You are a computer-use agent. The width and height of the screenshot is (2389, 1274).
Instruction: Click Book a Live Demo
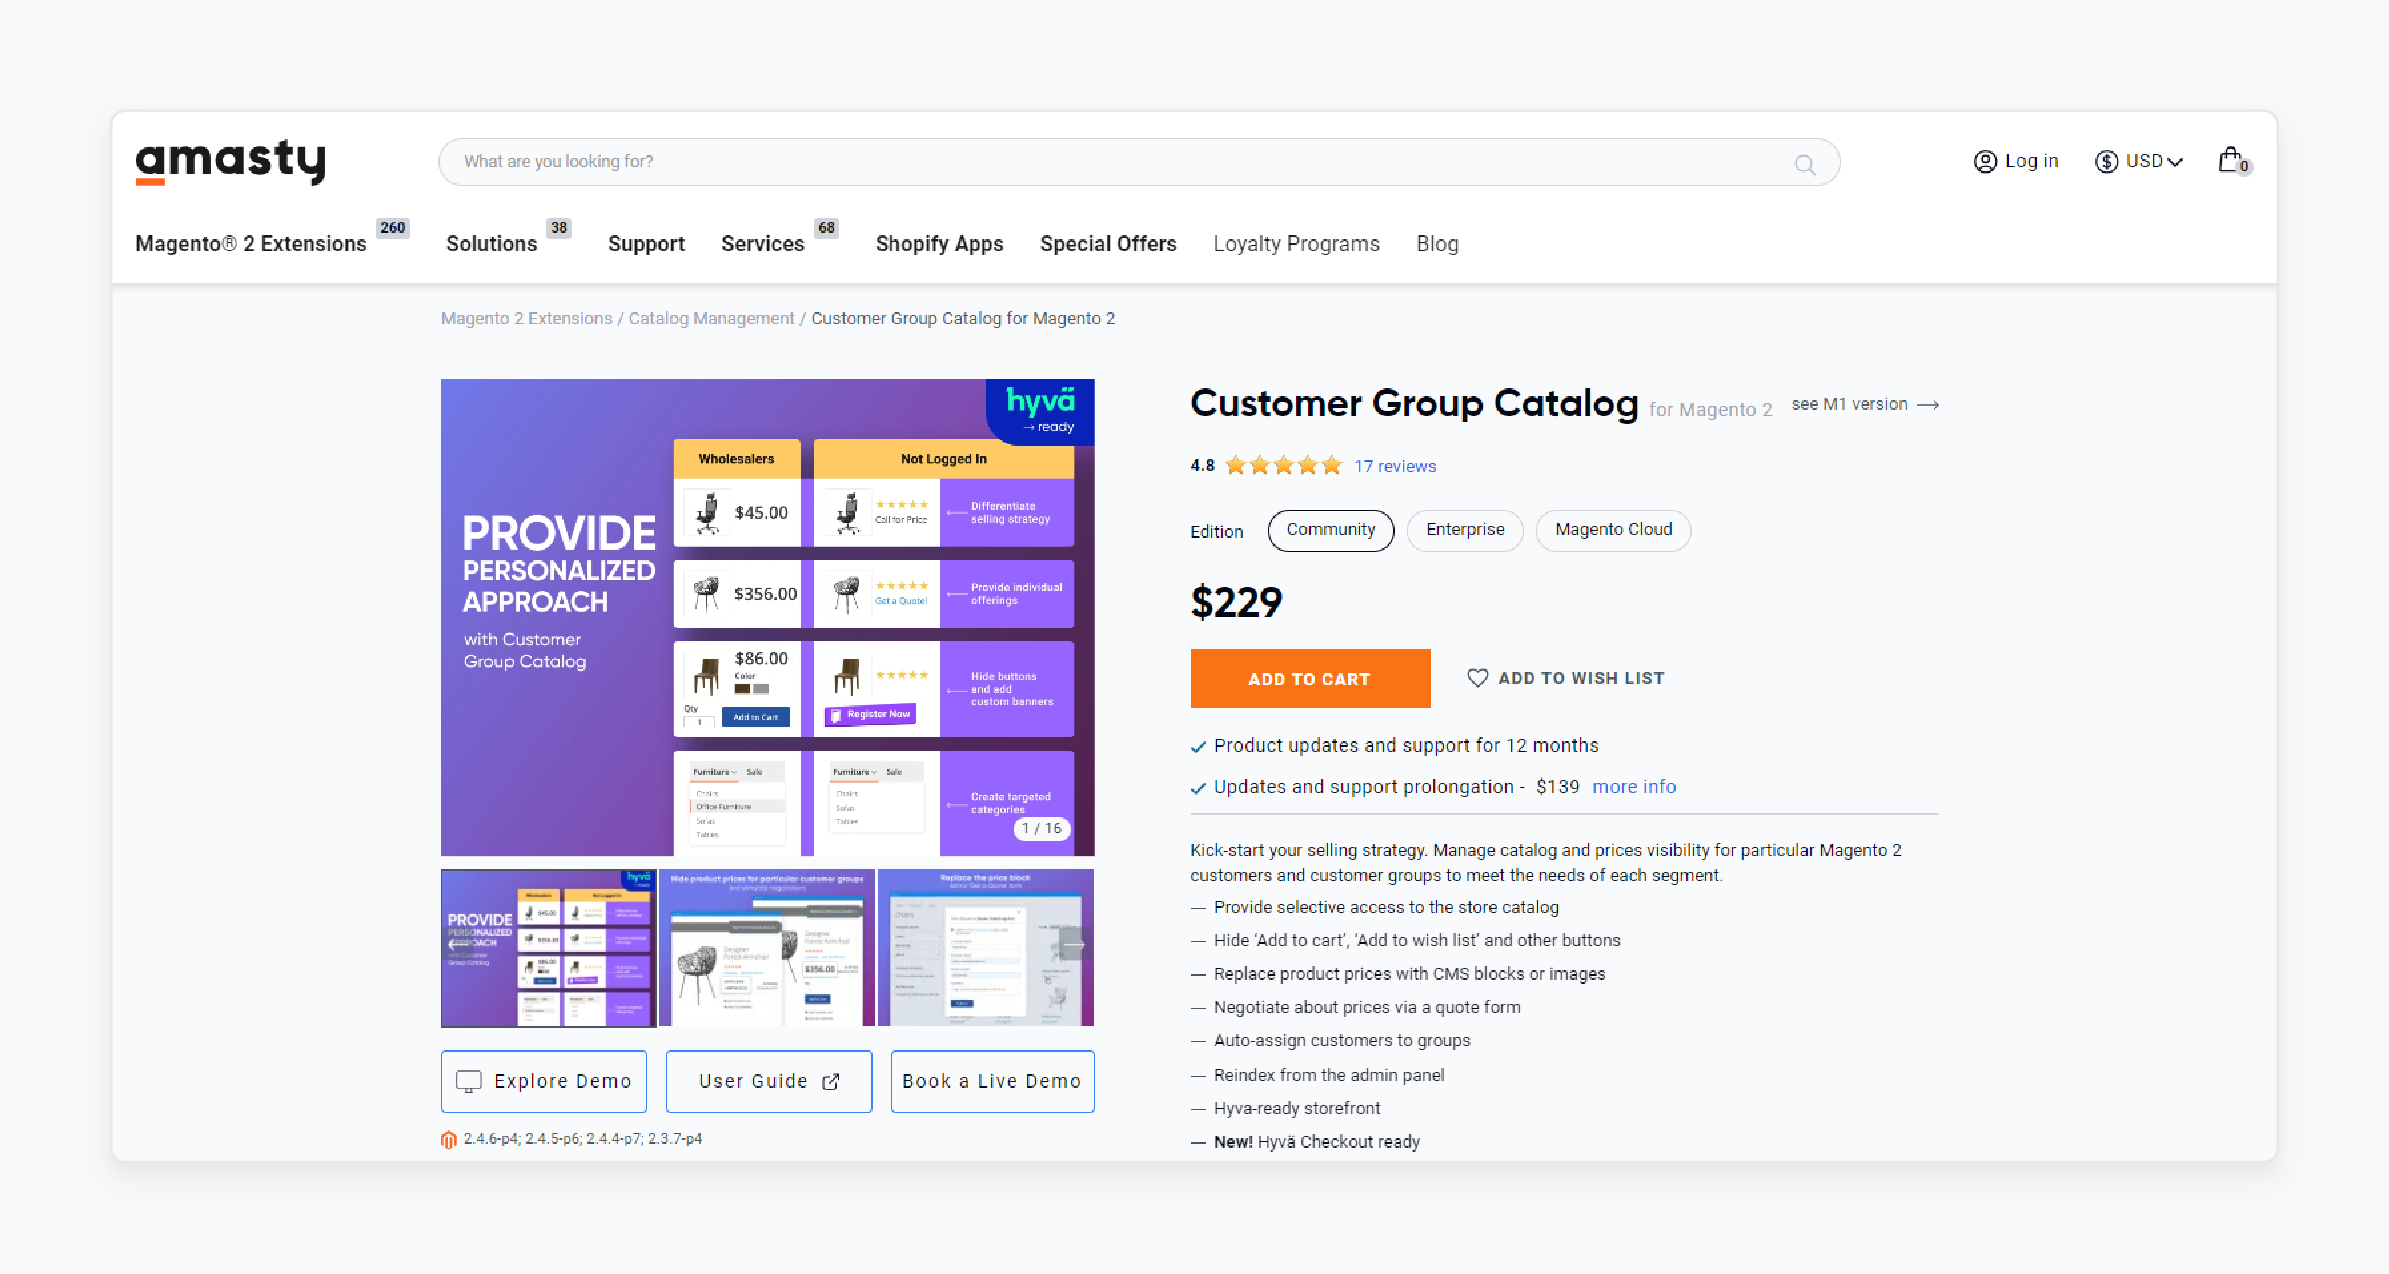point(992,1081)
